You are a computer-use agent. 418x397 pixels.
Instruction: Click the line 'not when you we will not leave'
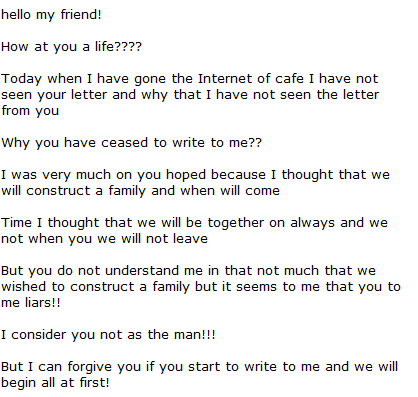coord(104,239)
